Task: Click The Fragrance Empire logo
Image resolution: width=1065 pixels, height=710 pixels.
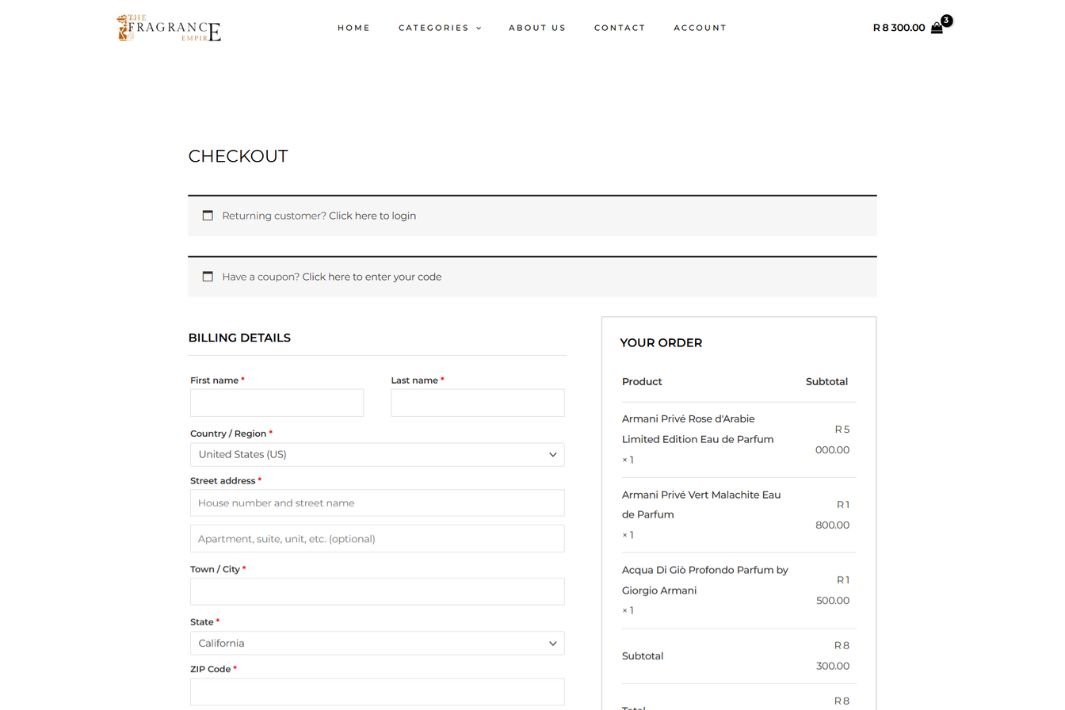Action: coord(168,28)
